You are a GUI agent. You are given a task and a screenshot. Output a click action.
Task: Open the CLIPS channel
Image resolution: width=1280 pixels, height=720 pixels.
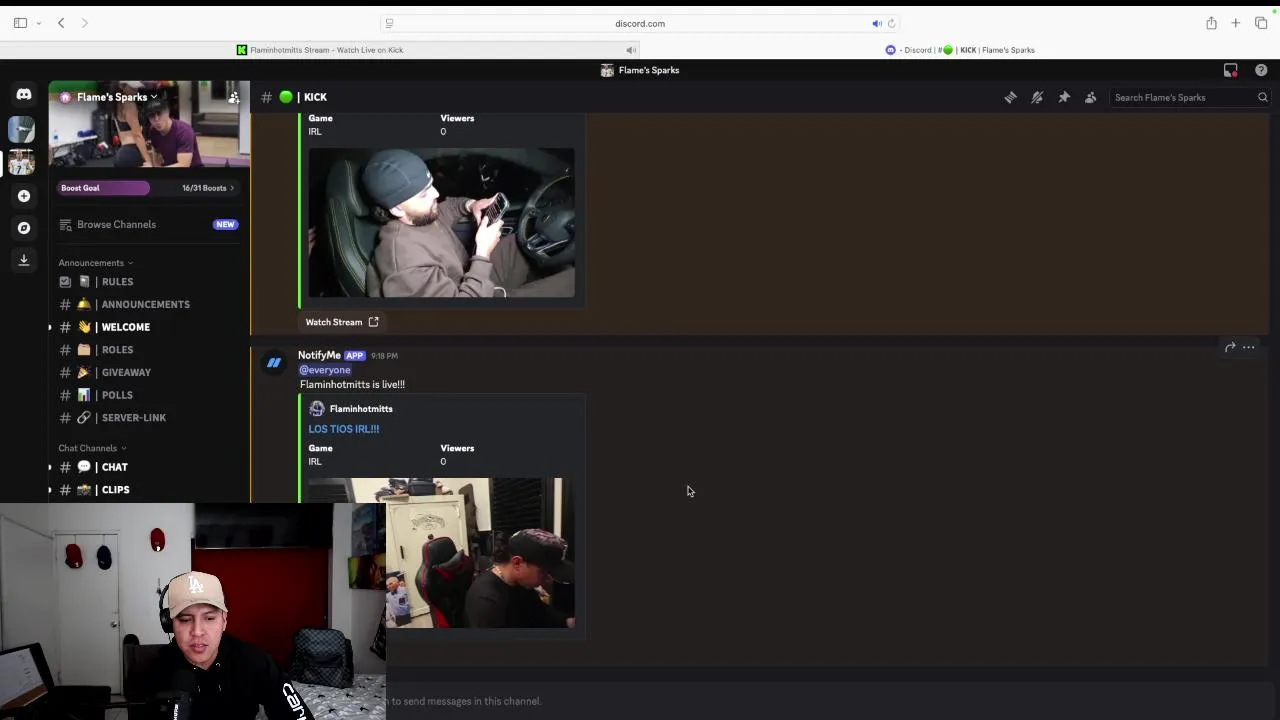pyautogui.click(x=148, y=490)
